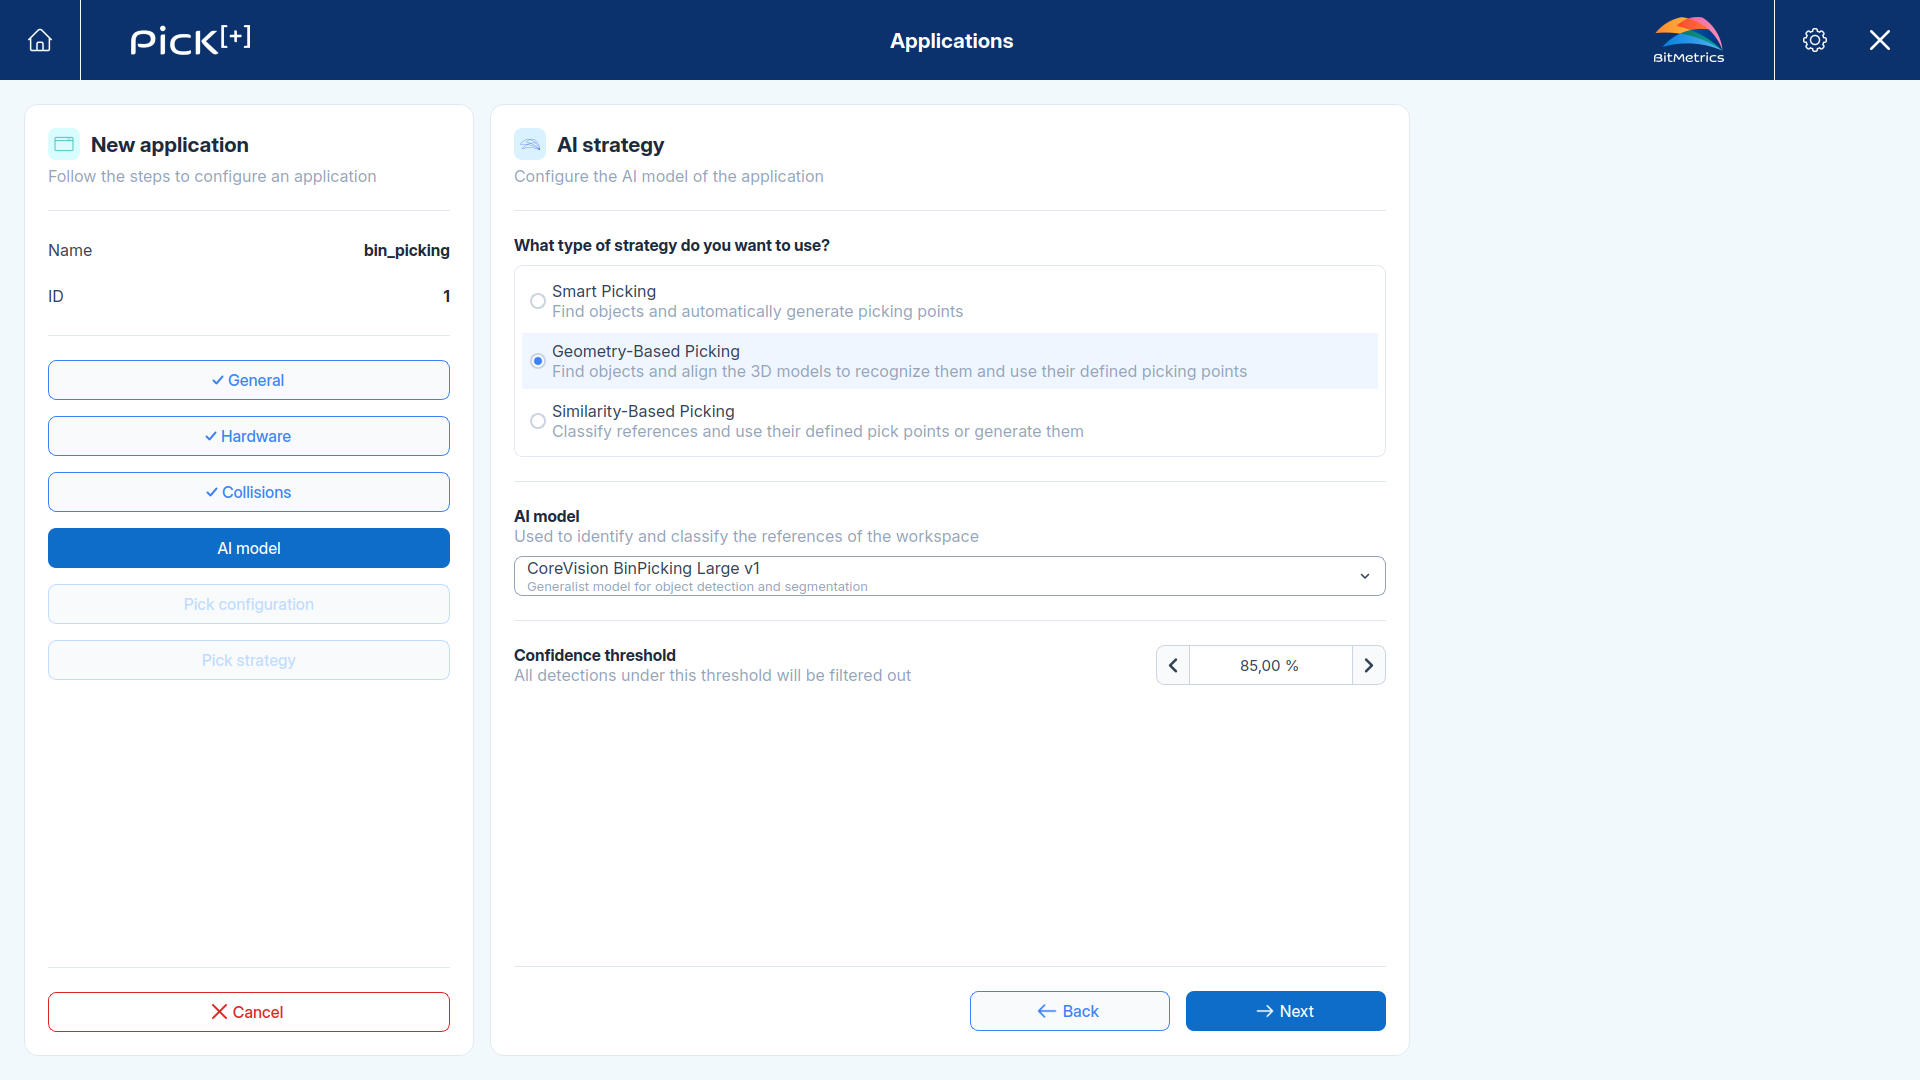1920x1080 pixels.
Task: Click the New application window icon
Action: 64,144
